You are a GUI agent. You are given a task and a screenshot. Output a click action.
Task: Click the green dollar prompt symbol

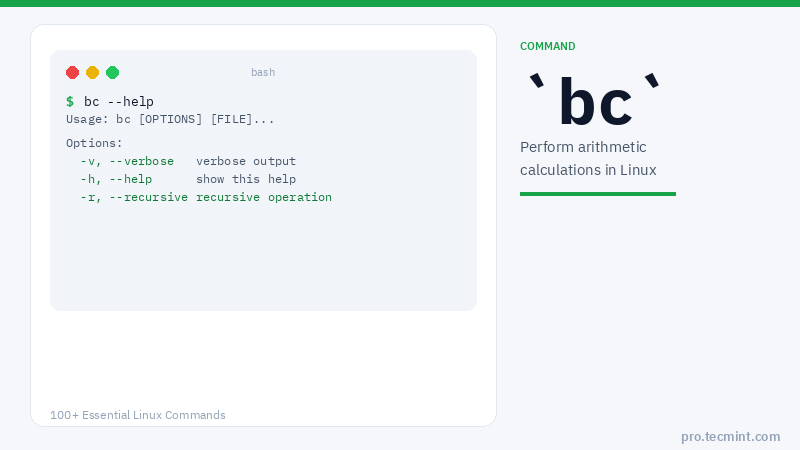coord(70,102)
